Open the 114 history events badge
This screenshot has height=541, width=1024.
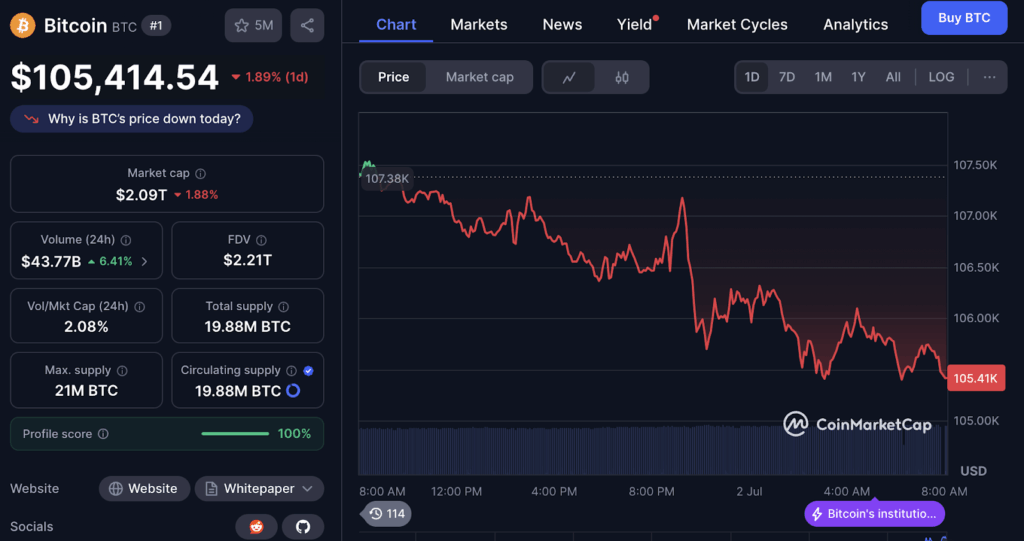click(x=385, y=514)
